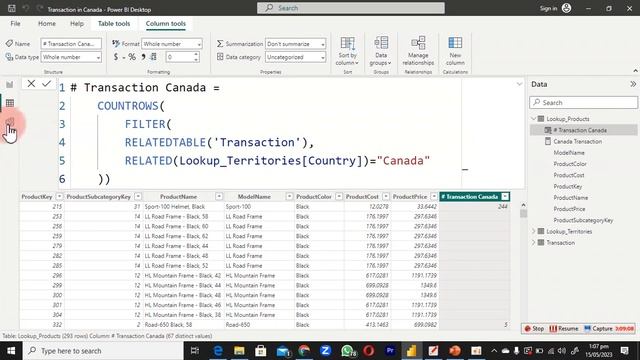The width and height of the screenshot is (640, 360).
Task: Open Manage relationships
Action: click(x=418, y=51)
